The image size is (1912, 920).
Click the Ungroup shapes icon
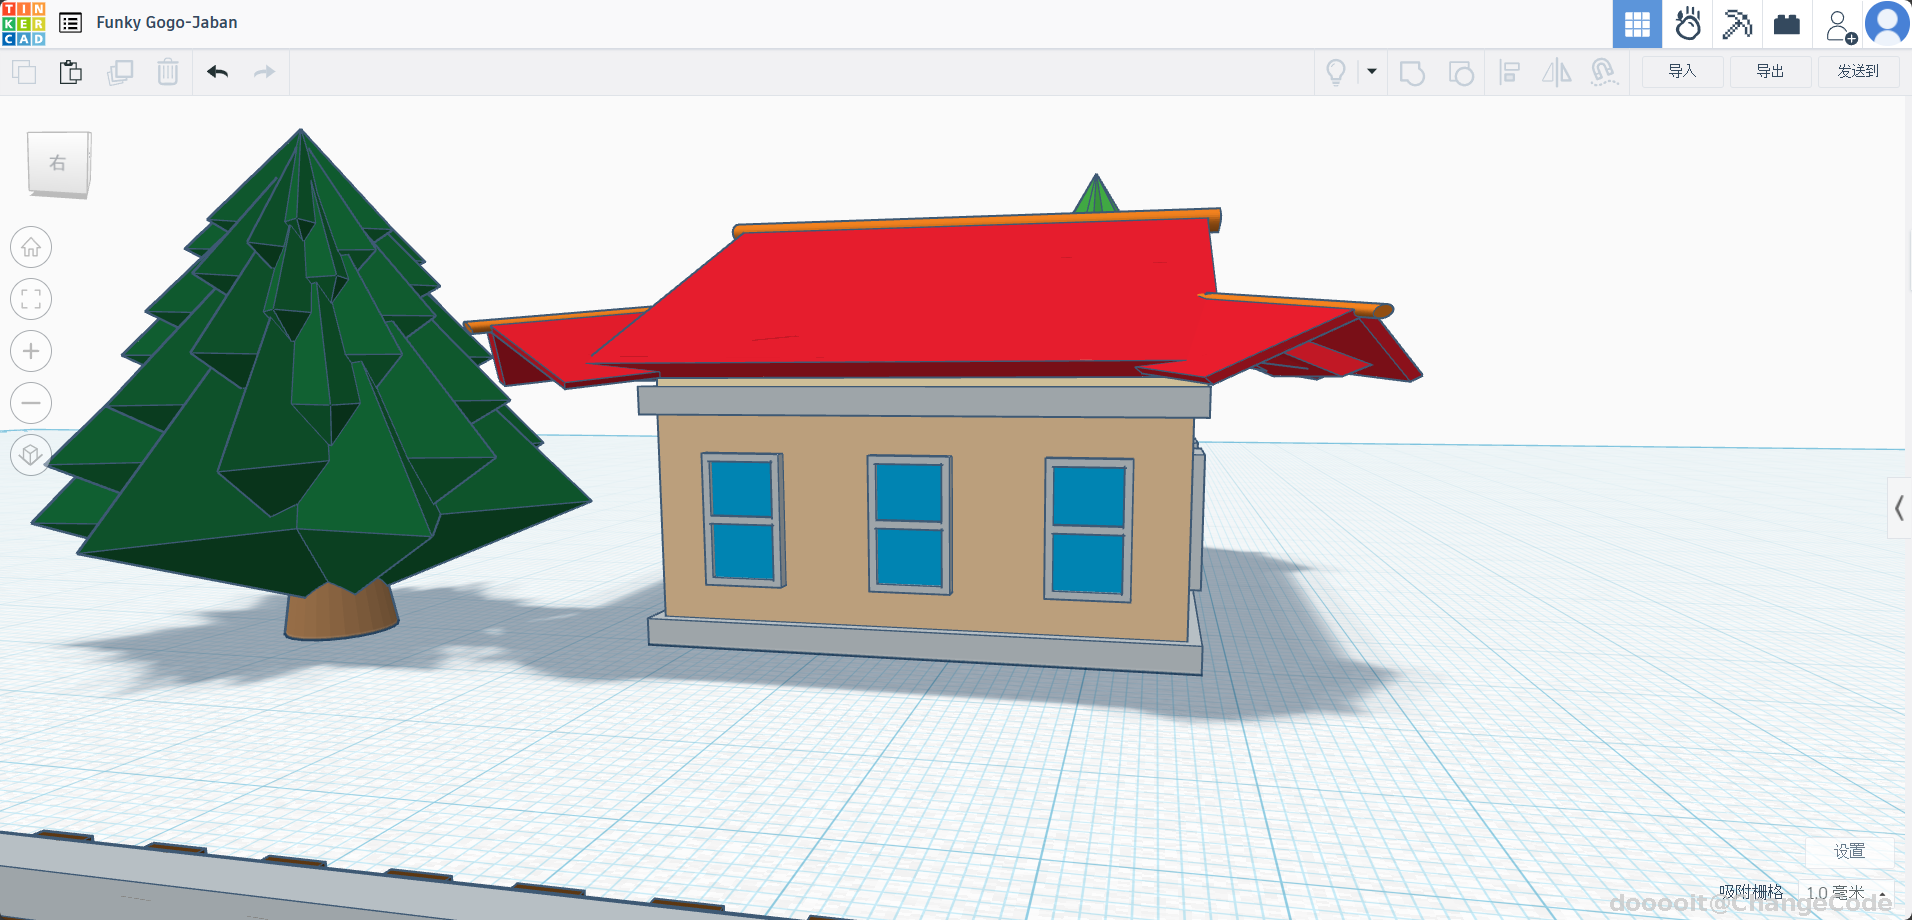[x=1461, y=73]
